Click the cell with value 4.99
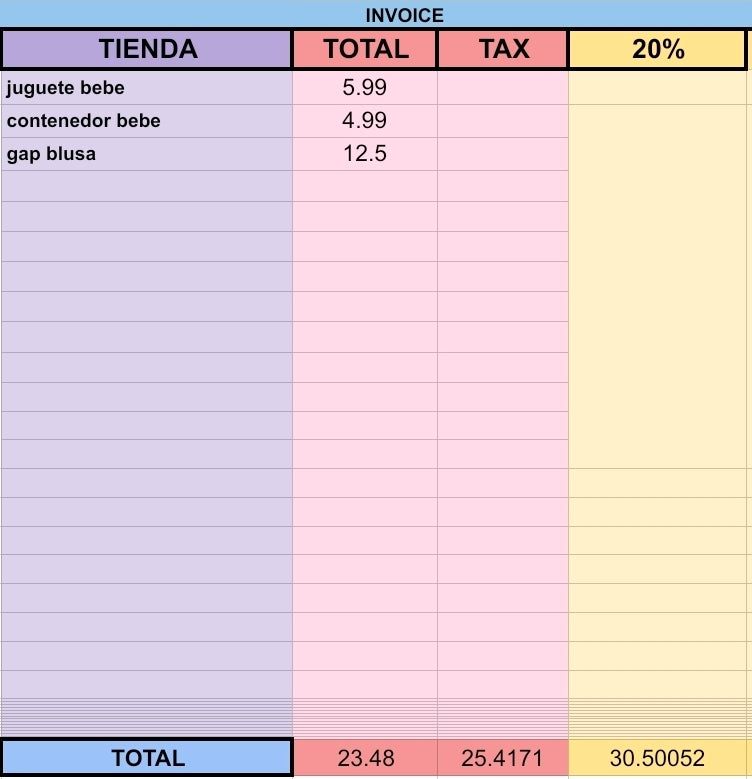This screenshot has height=779, width=752. tap(365, 121)
